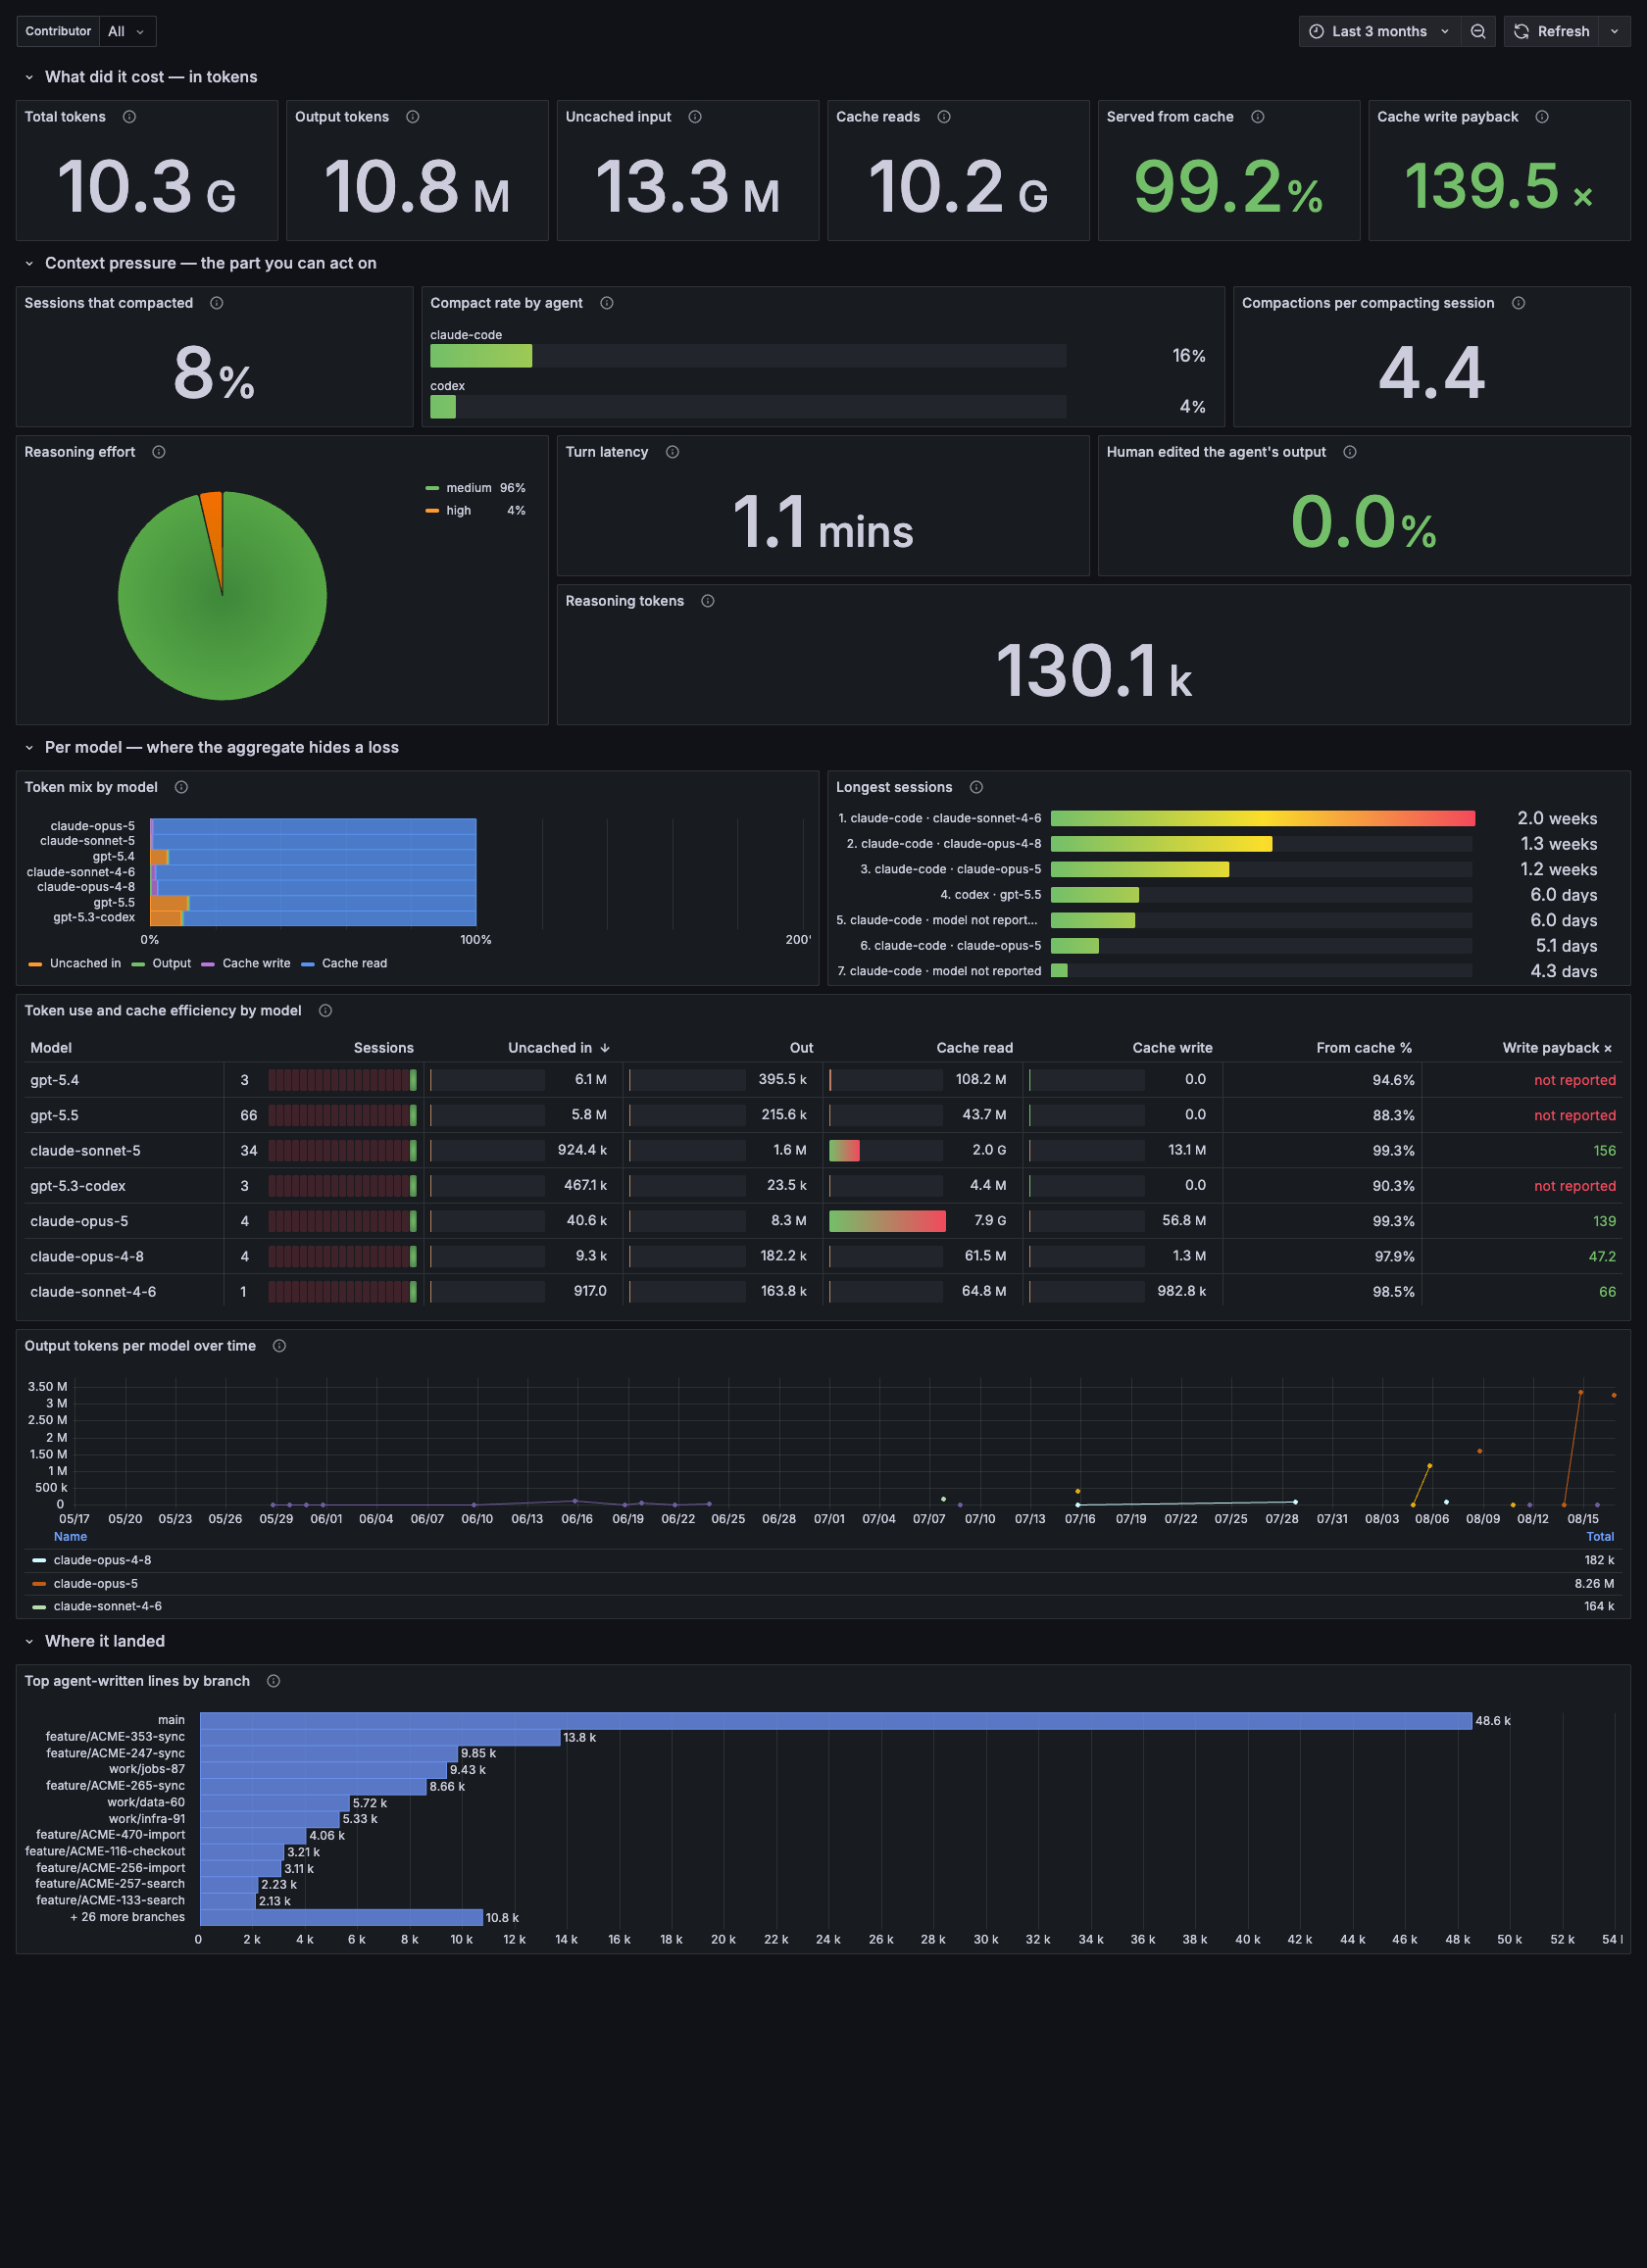Click info icon next to Cache reads

coord(944,117)
